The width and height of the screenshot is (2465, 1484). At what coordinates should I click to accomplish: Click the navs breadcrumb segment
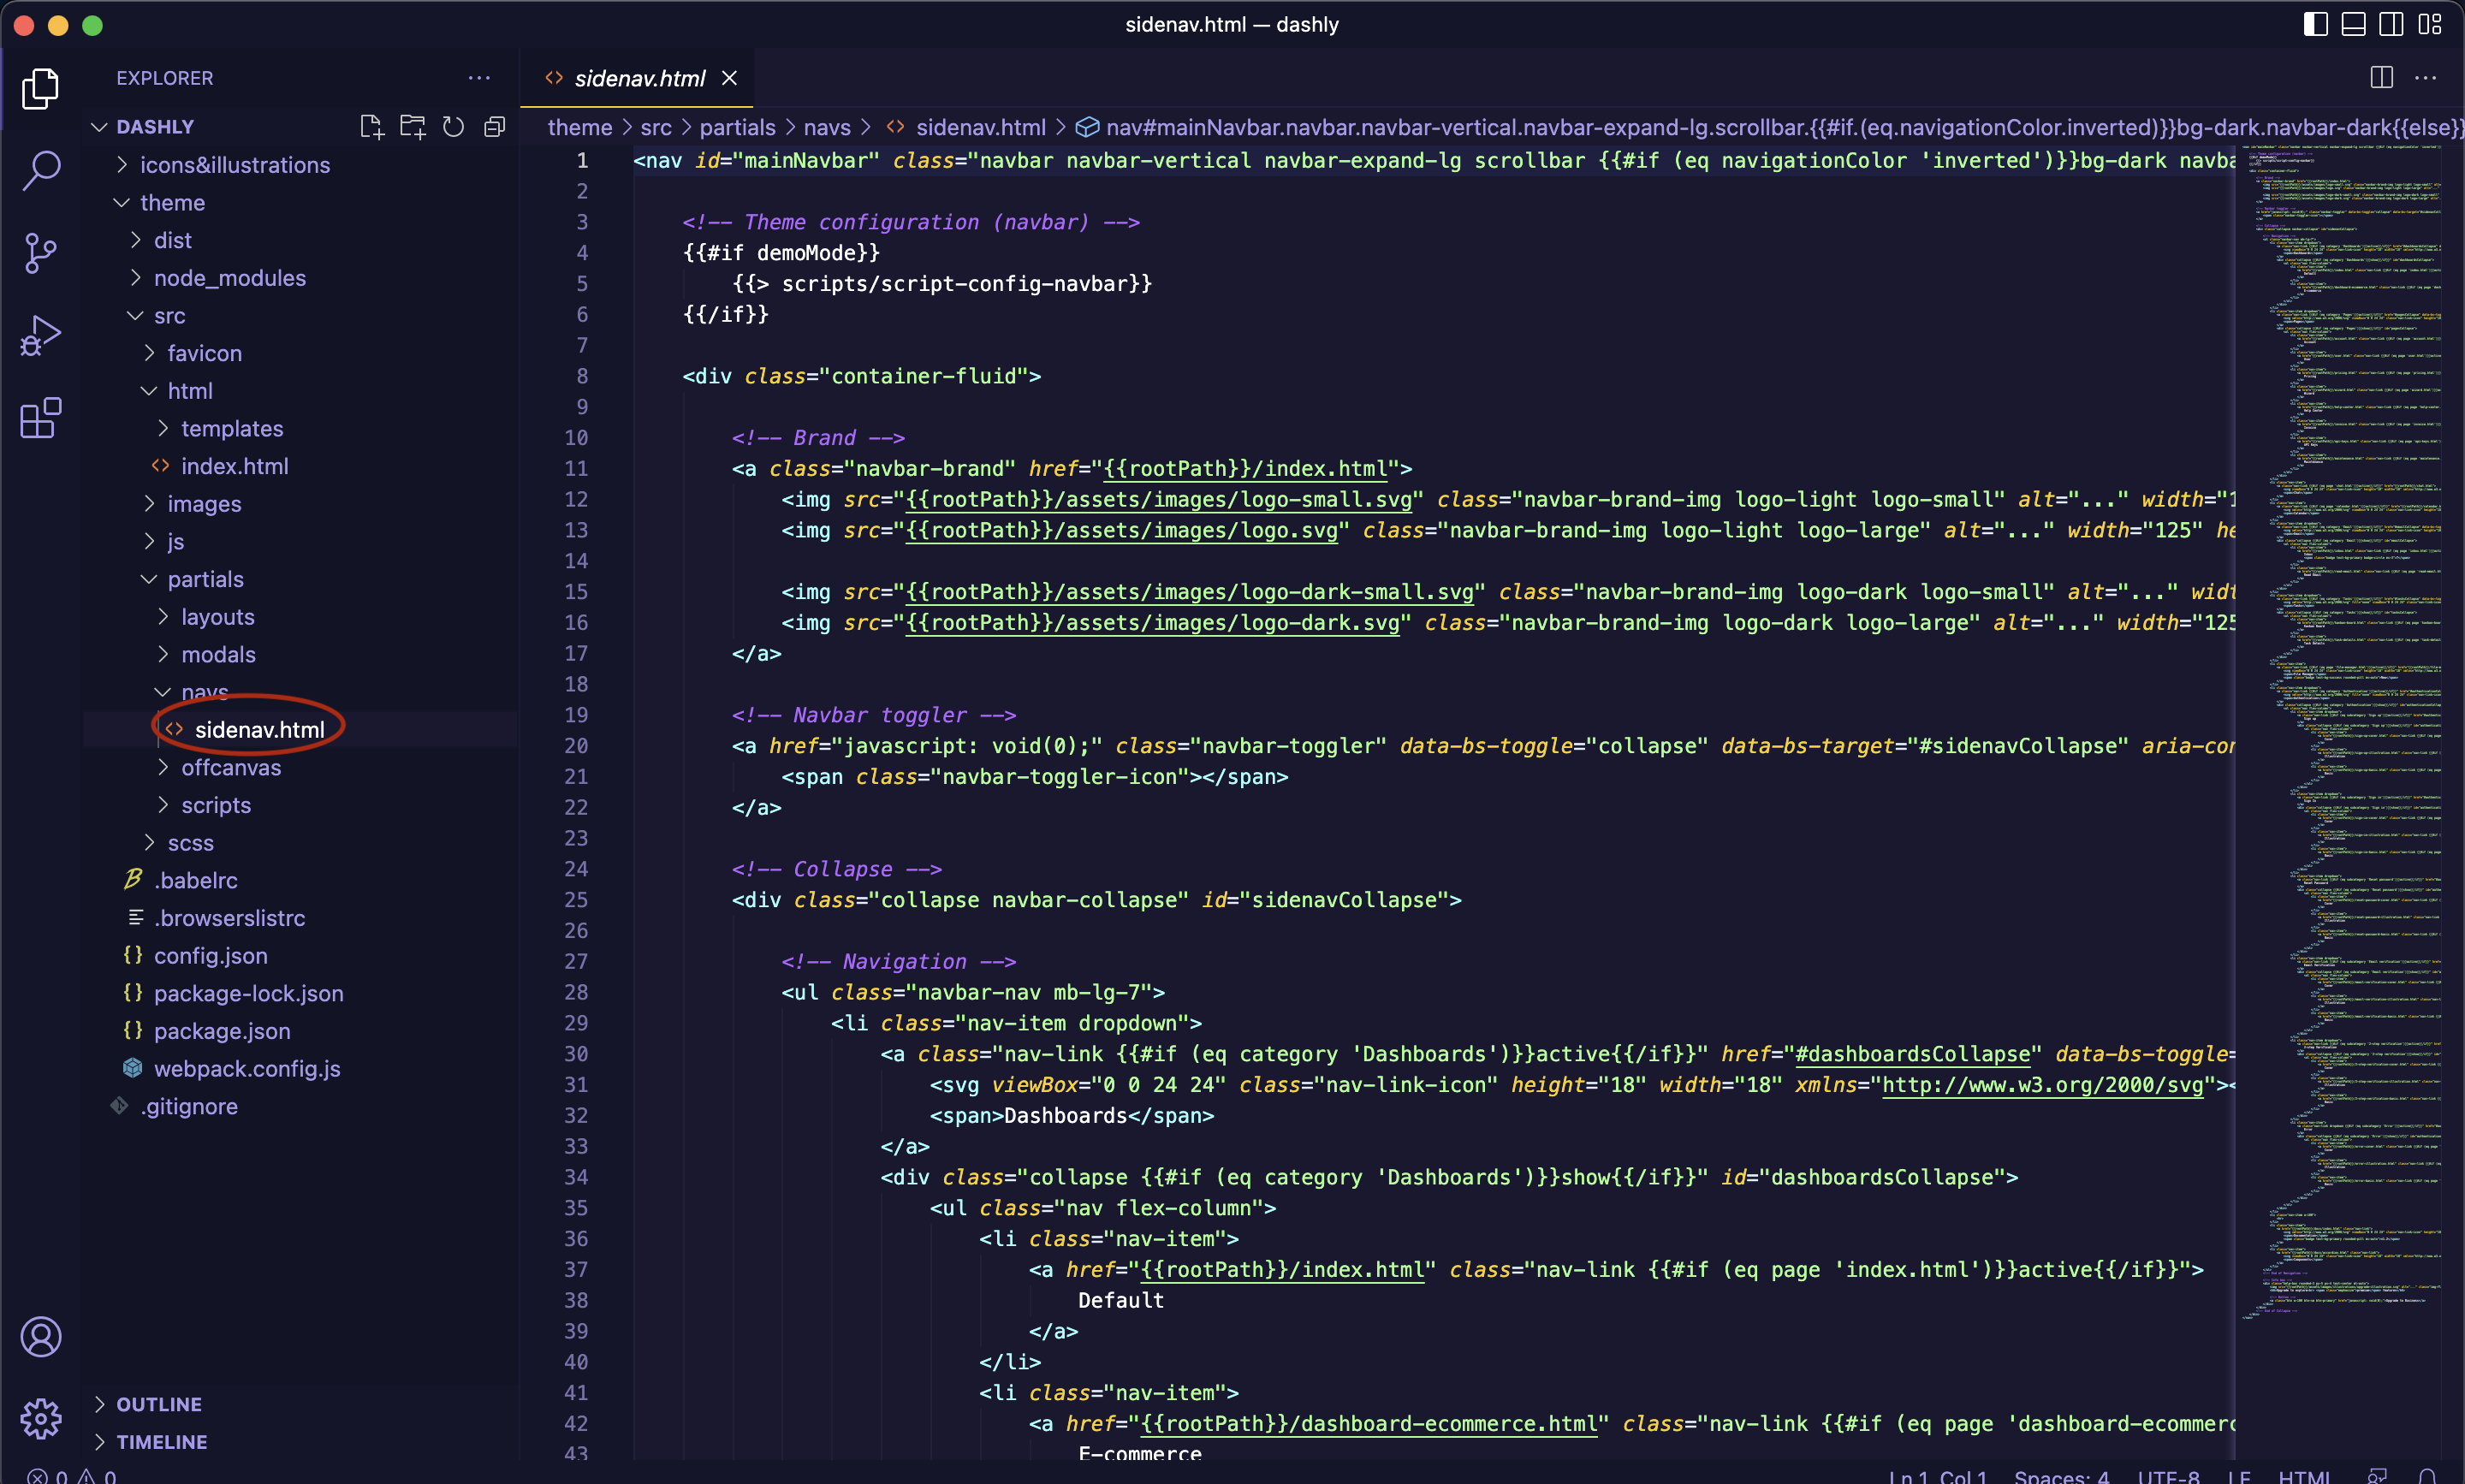tap(827, 127)
